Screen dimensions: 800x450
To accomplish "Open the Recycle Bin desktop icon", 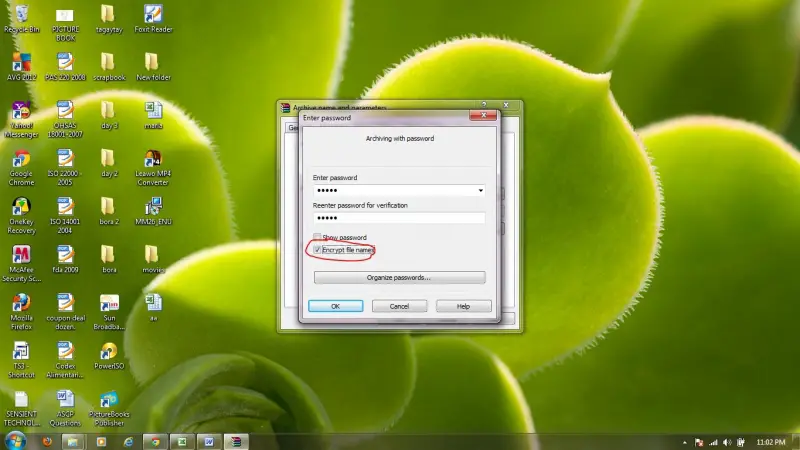I will tap(21, 19).
